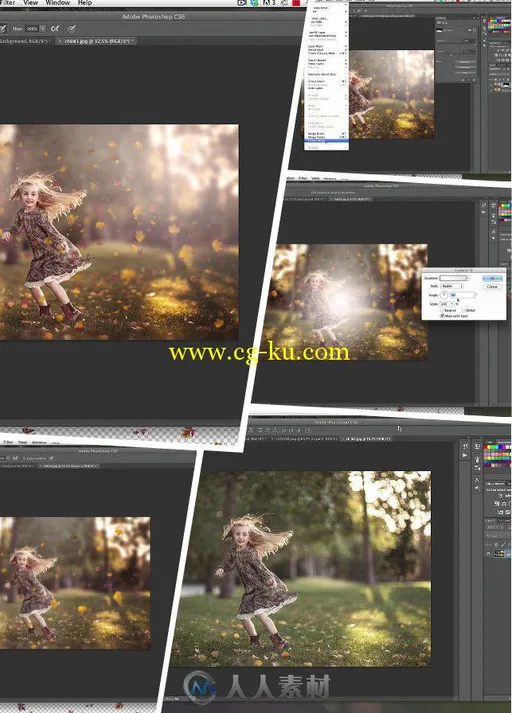Enable airbrush mode beside the Flow field
This screenshot has height=713, width=512.
click(55, 29)
